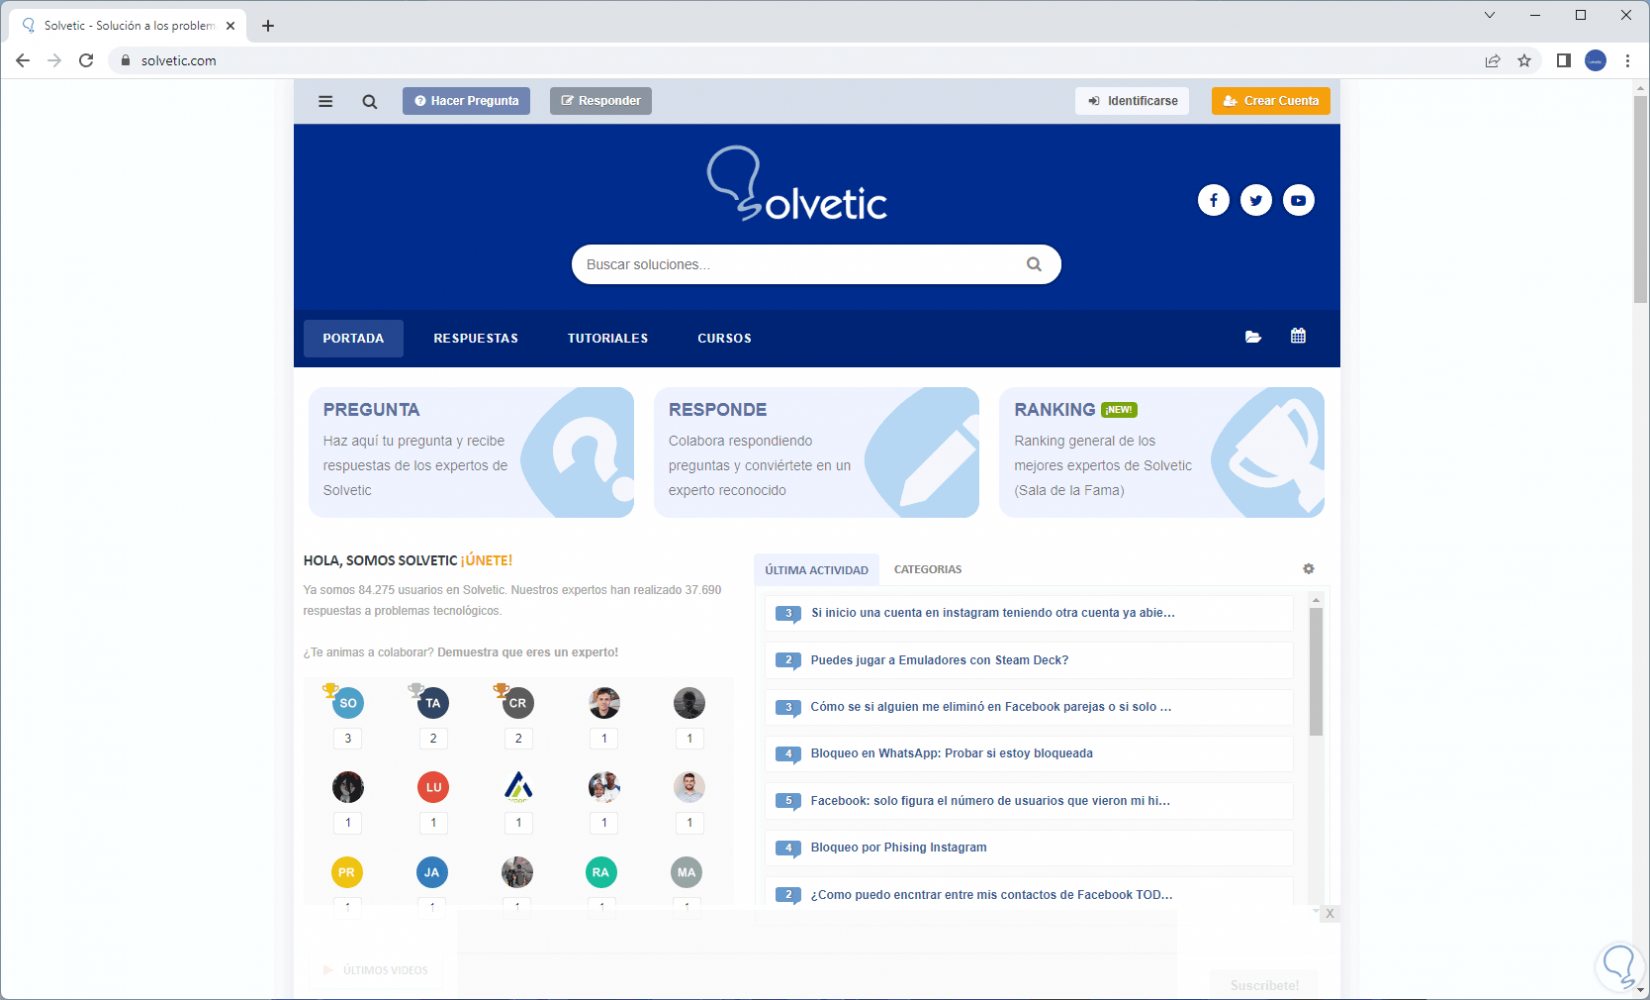This screenshot has width=1650, height=1000.
Task: Click the Solvetic logo
Action: (x=797, y=183)
